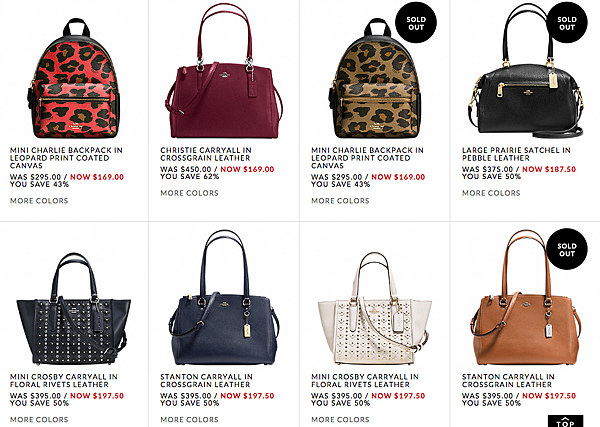Click the Large Prairie Satchel in Pebble Leather title
Screen dimensions: 600x427
516,154
